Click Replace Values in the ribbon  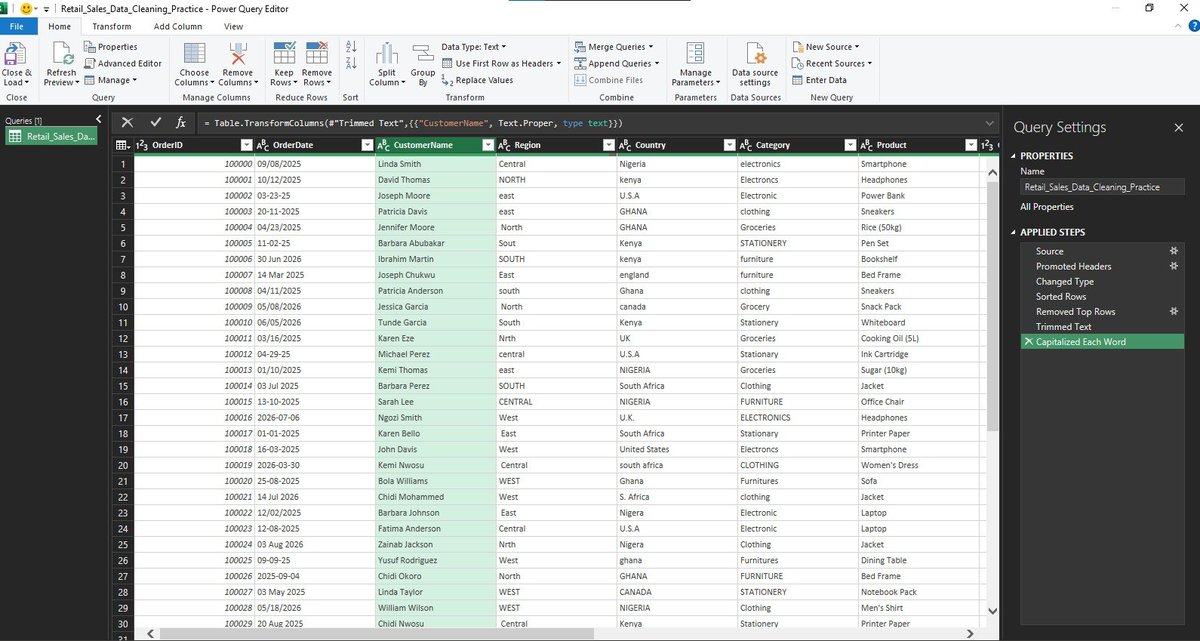point(477,80)
